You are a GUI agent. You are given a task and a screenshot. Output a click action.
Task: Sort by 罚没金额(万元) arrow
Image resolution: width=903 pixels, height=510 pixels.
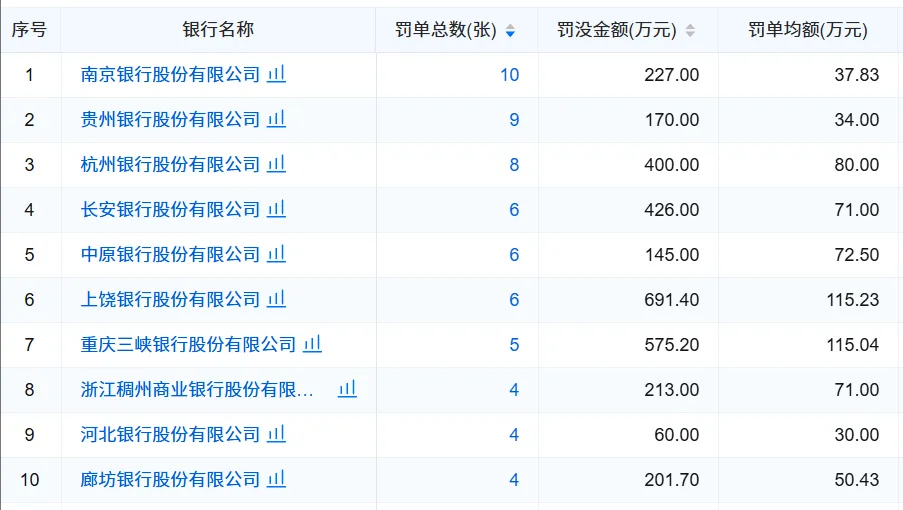pyautogui.click(x=690, y=31)
